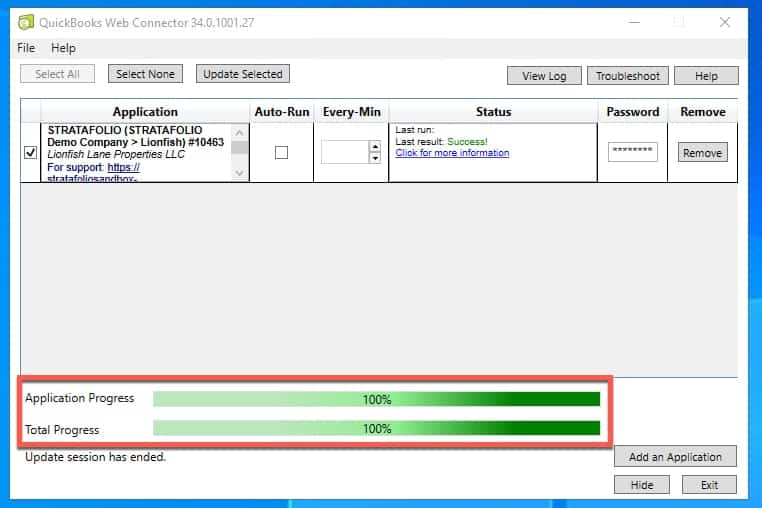Click the Password field
This screenshot has width=762, height=508.
(633, 152)
